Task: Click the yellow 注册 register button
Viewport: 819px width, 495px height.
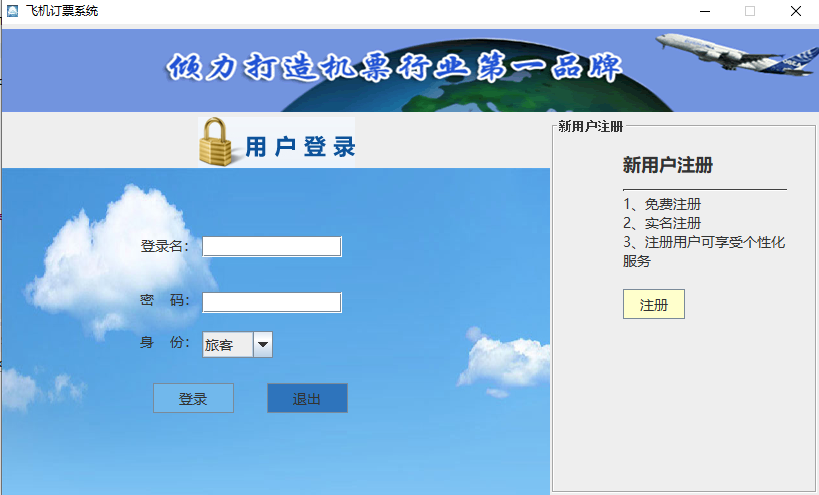Action: pyautogui.click(x=653, y=304)
